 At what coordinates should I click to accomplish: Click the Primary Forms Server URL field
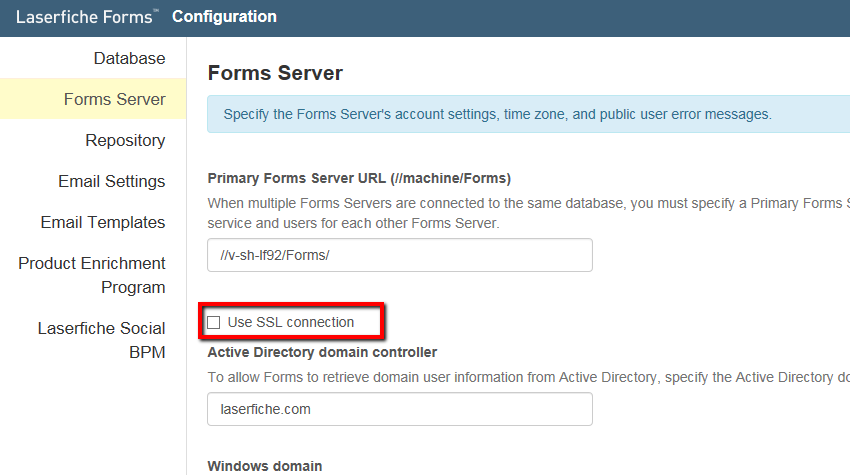click(400, 255)
